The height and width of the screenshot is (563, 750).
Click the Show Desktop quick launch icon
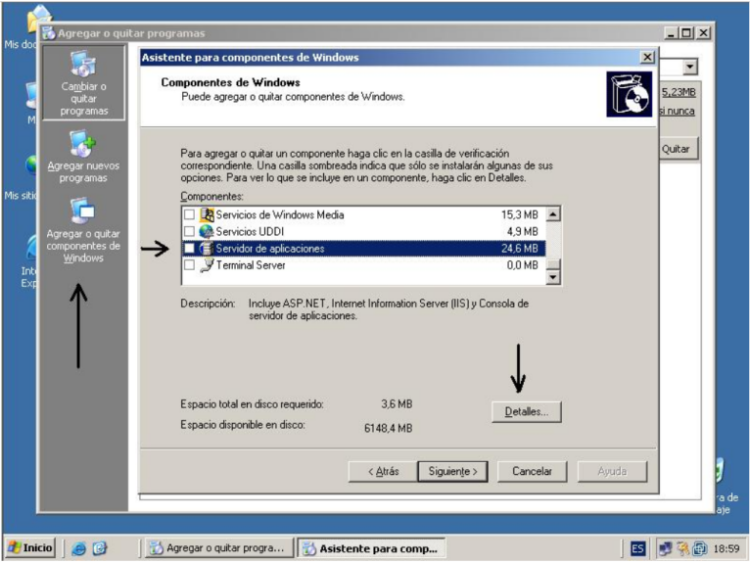(99, 548)
